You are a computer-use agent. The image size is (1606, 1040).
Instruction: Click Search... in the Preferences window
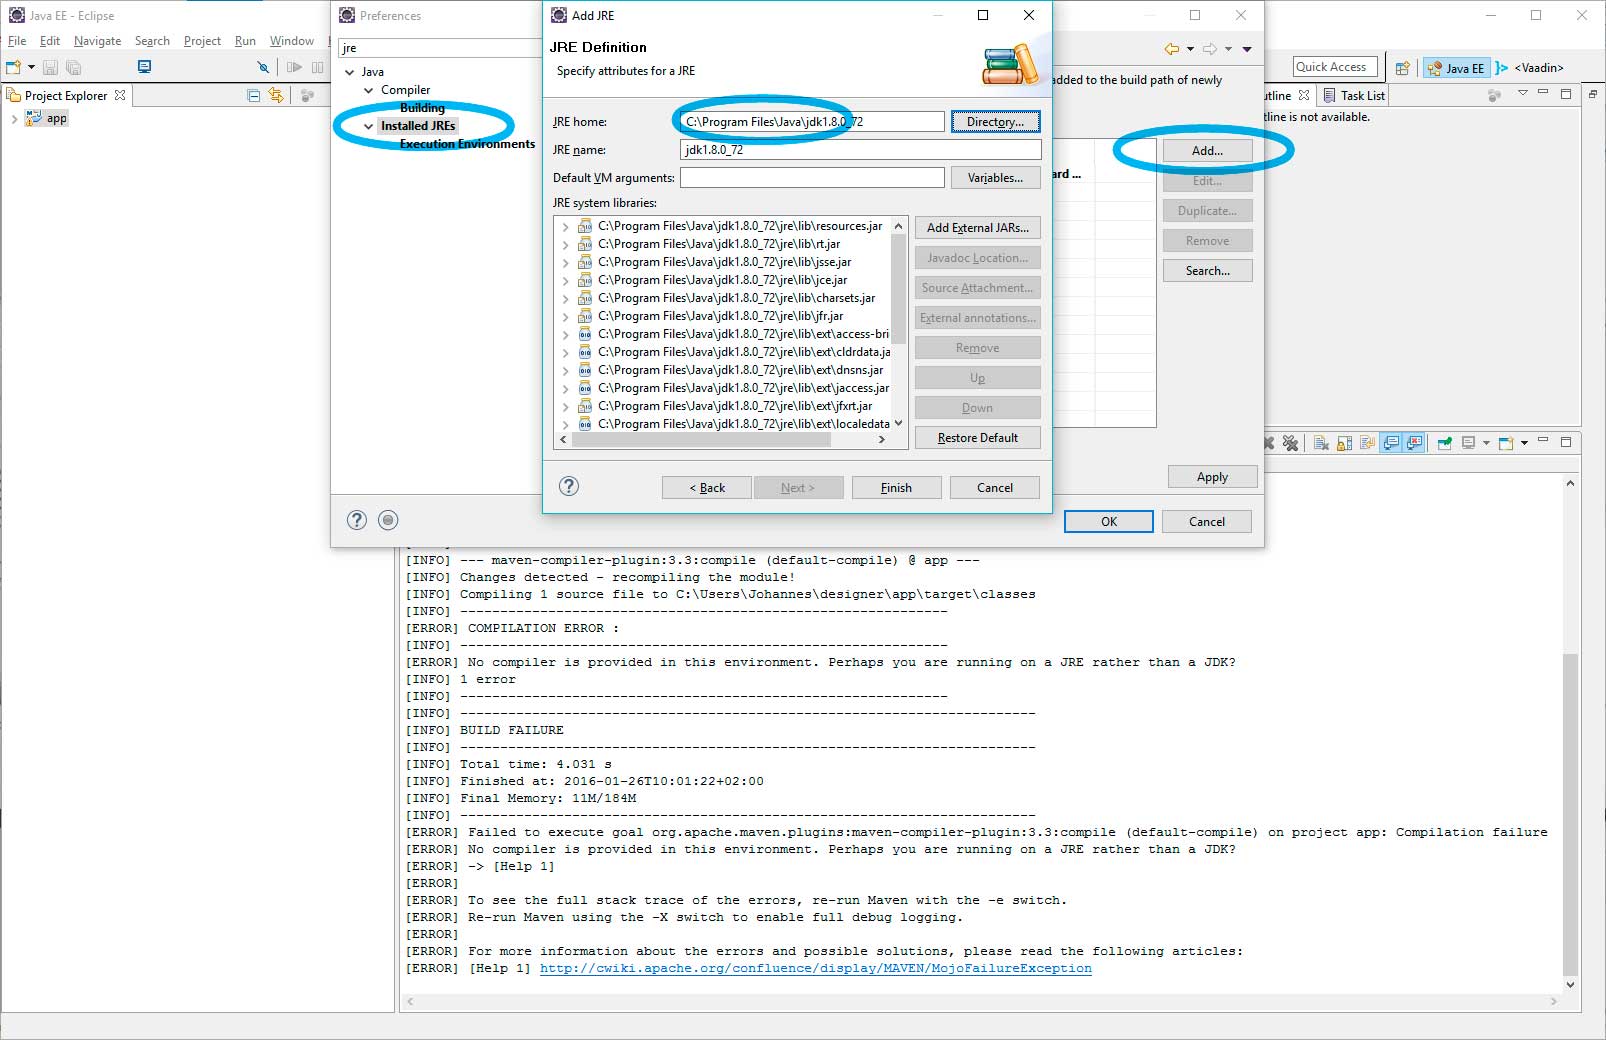[x=1207, y=271]
